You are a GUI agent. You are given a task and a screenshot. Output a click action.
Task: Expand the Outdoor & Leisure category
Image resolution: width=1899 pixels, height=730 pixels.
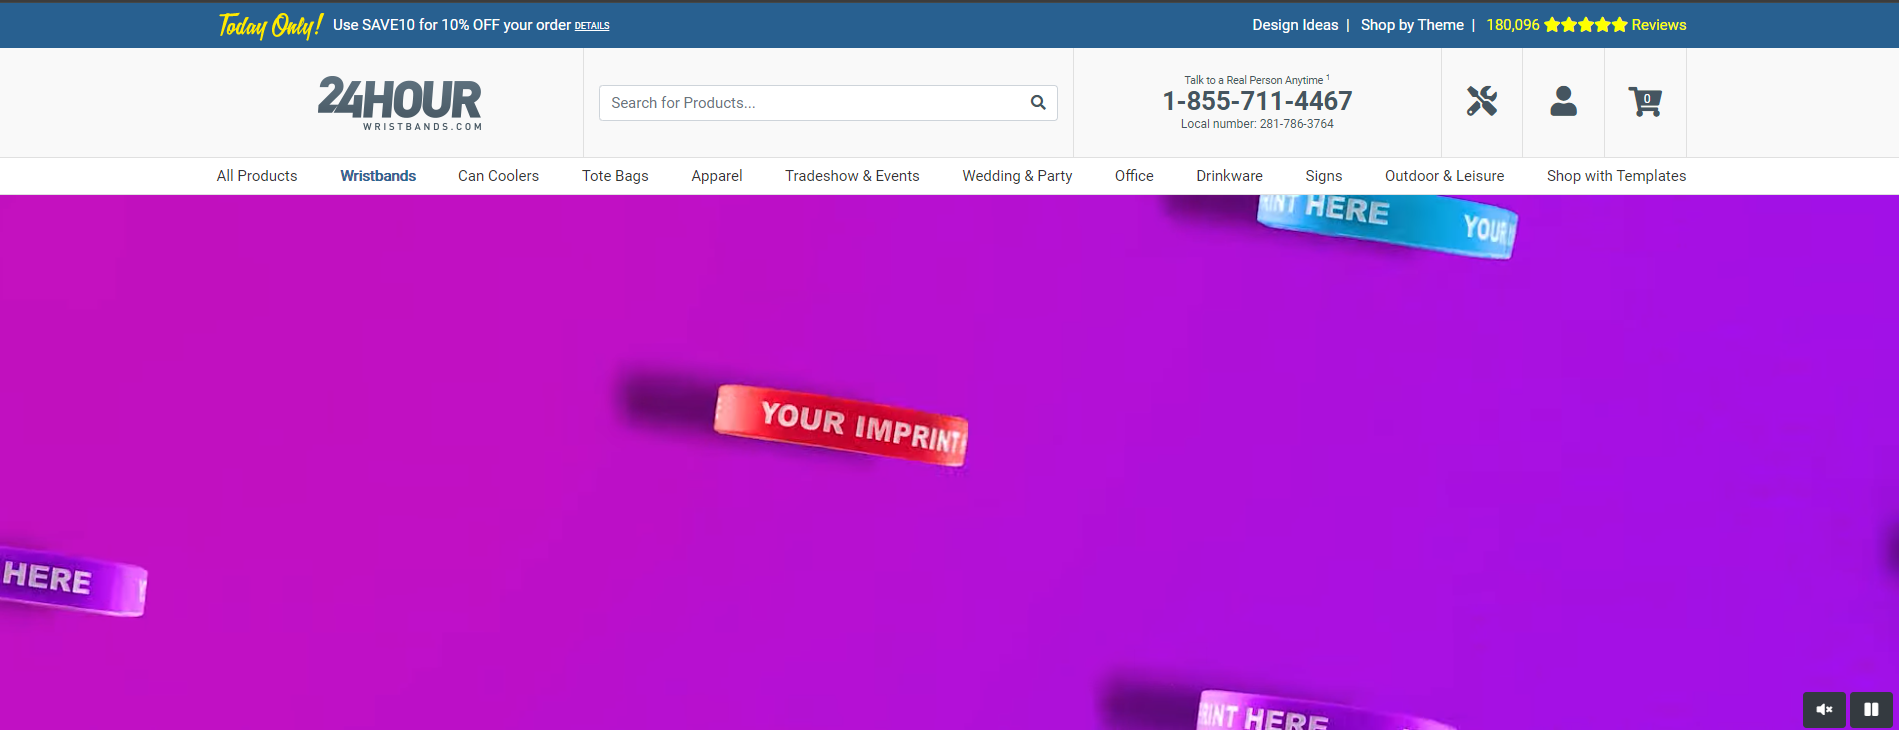[1444, 176]
